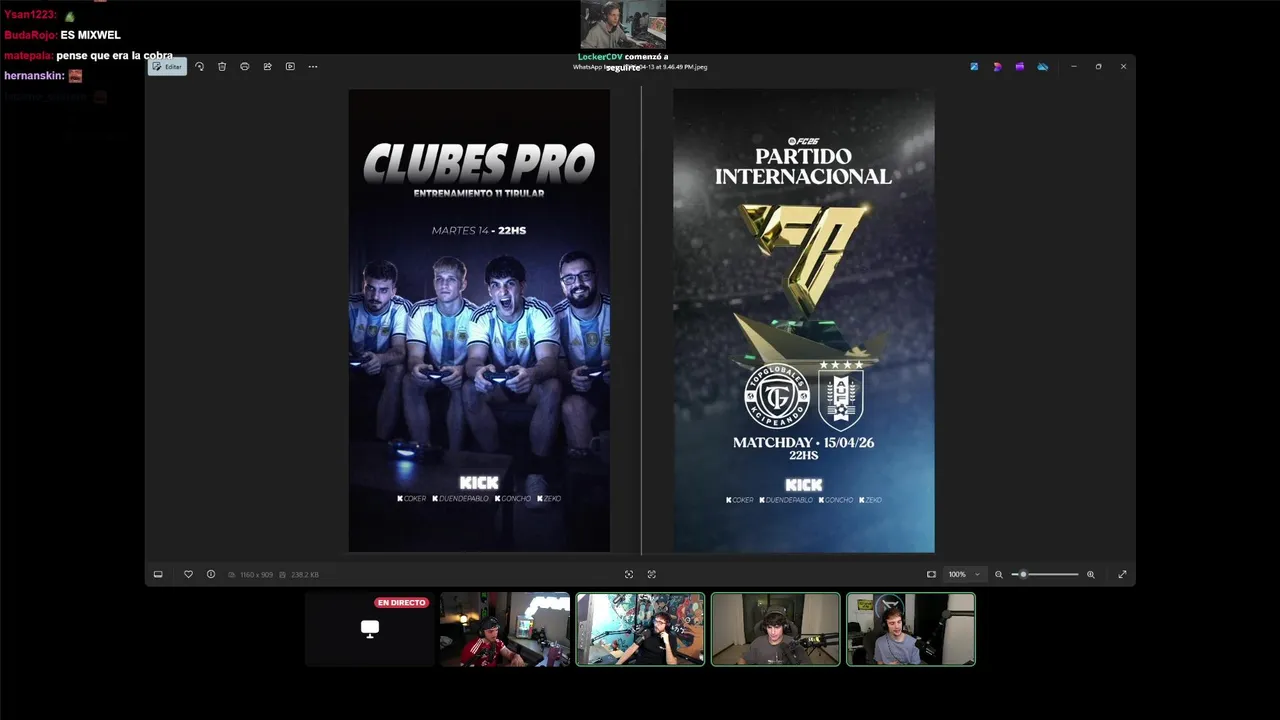Mark image as favorite with heart icon
Viewport: 1280px width, 720px height.
(x=188, y=574)
